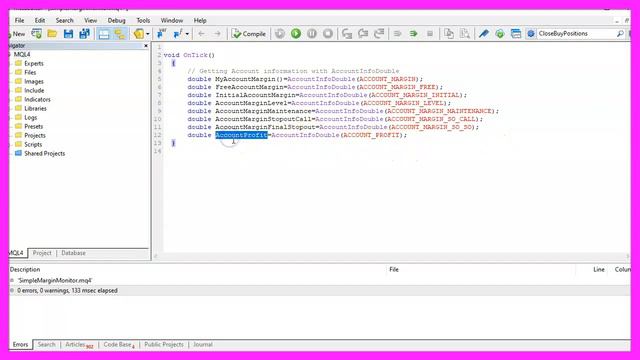Switch to the Code Base tab

[x=118, y=345]
